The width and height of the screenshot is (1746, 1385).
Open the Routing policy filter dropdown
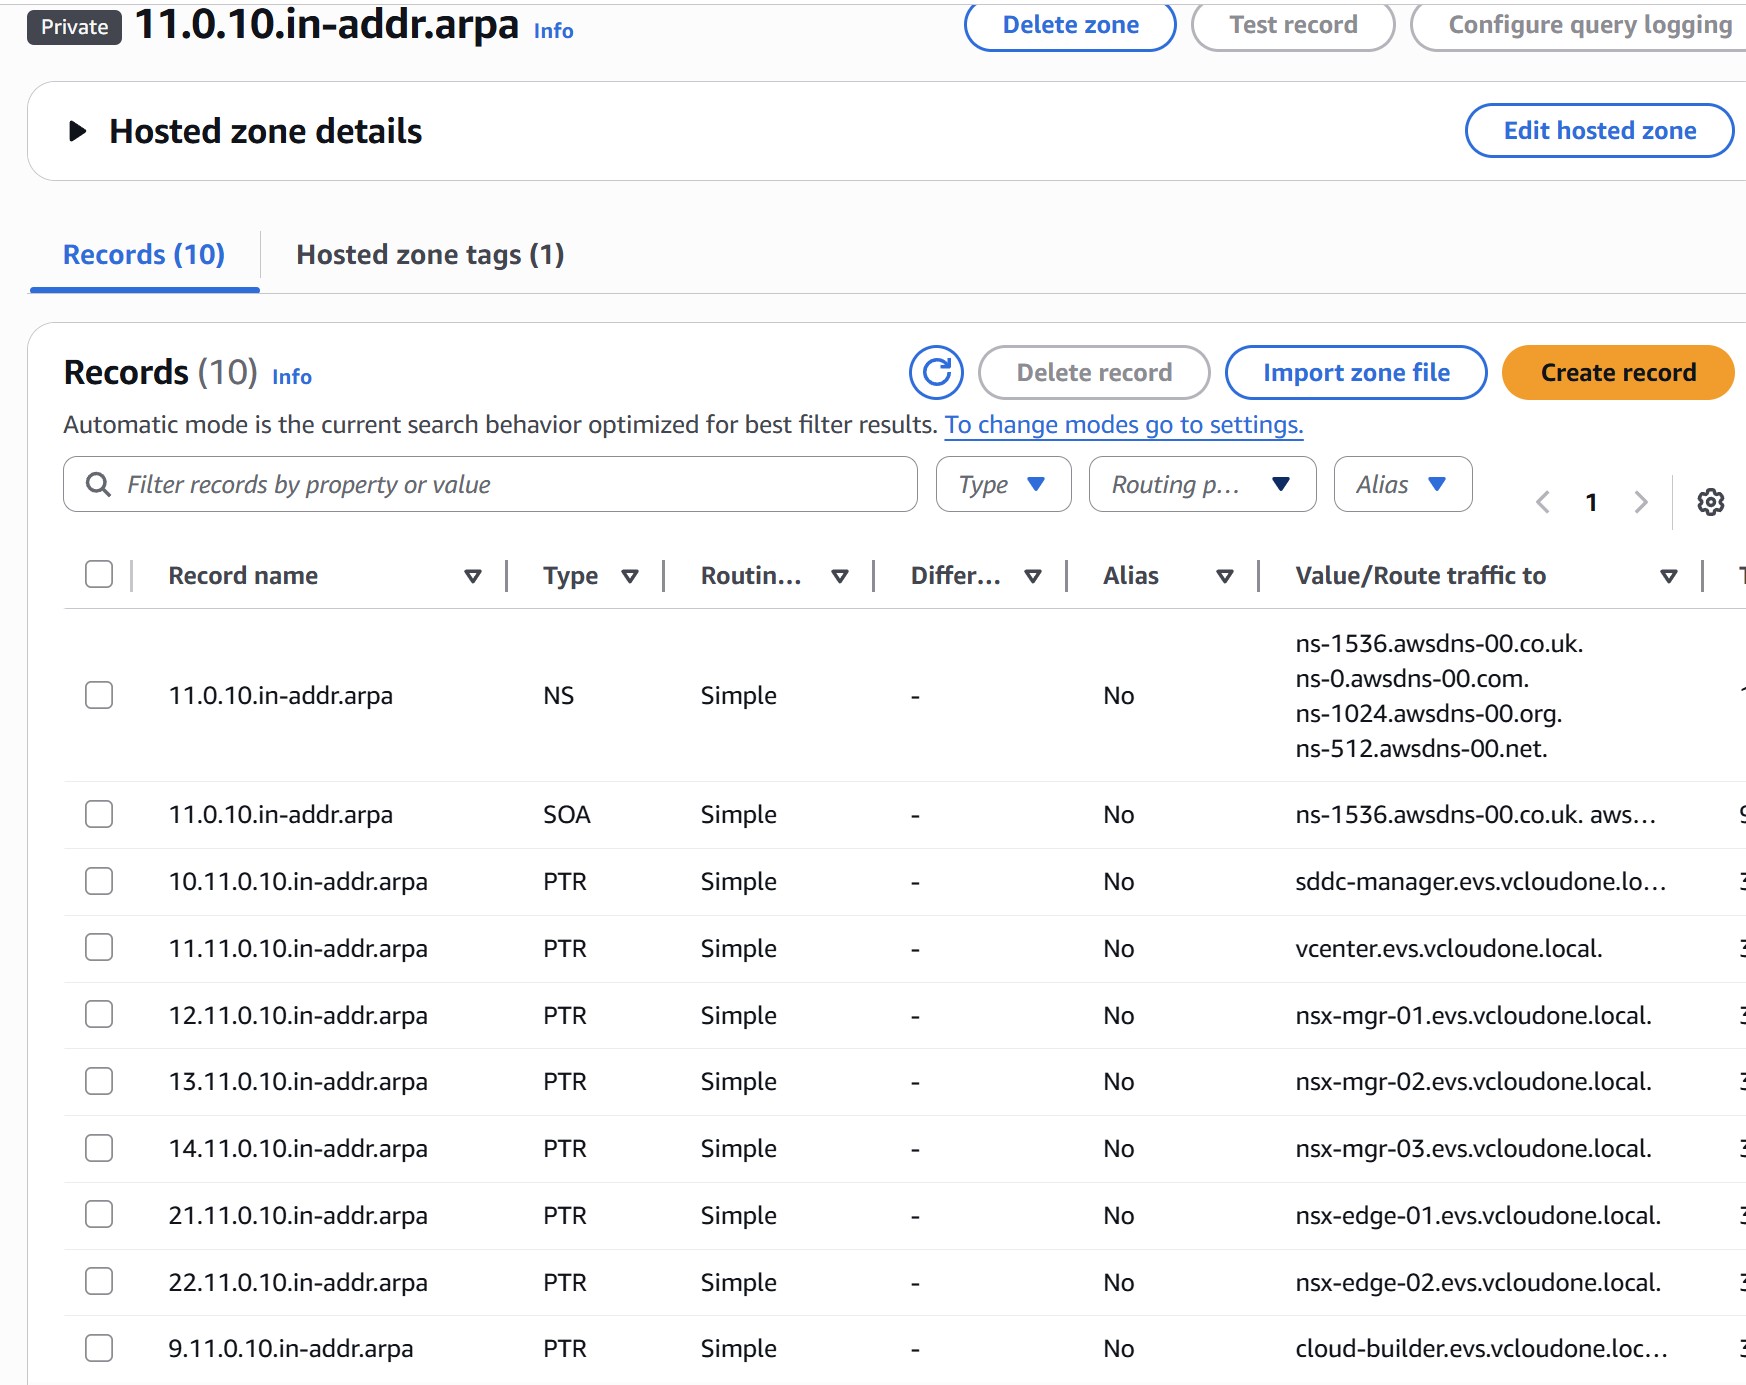[1202, 484]
